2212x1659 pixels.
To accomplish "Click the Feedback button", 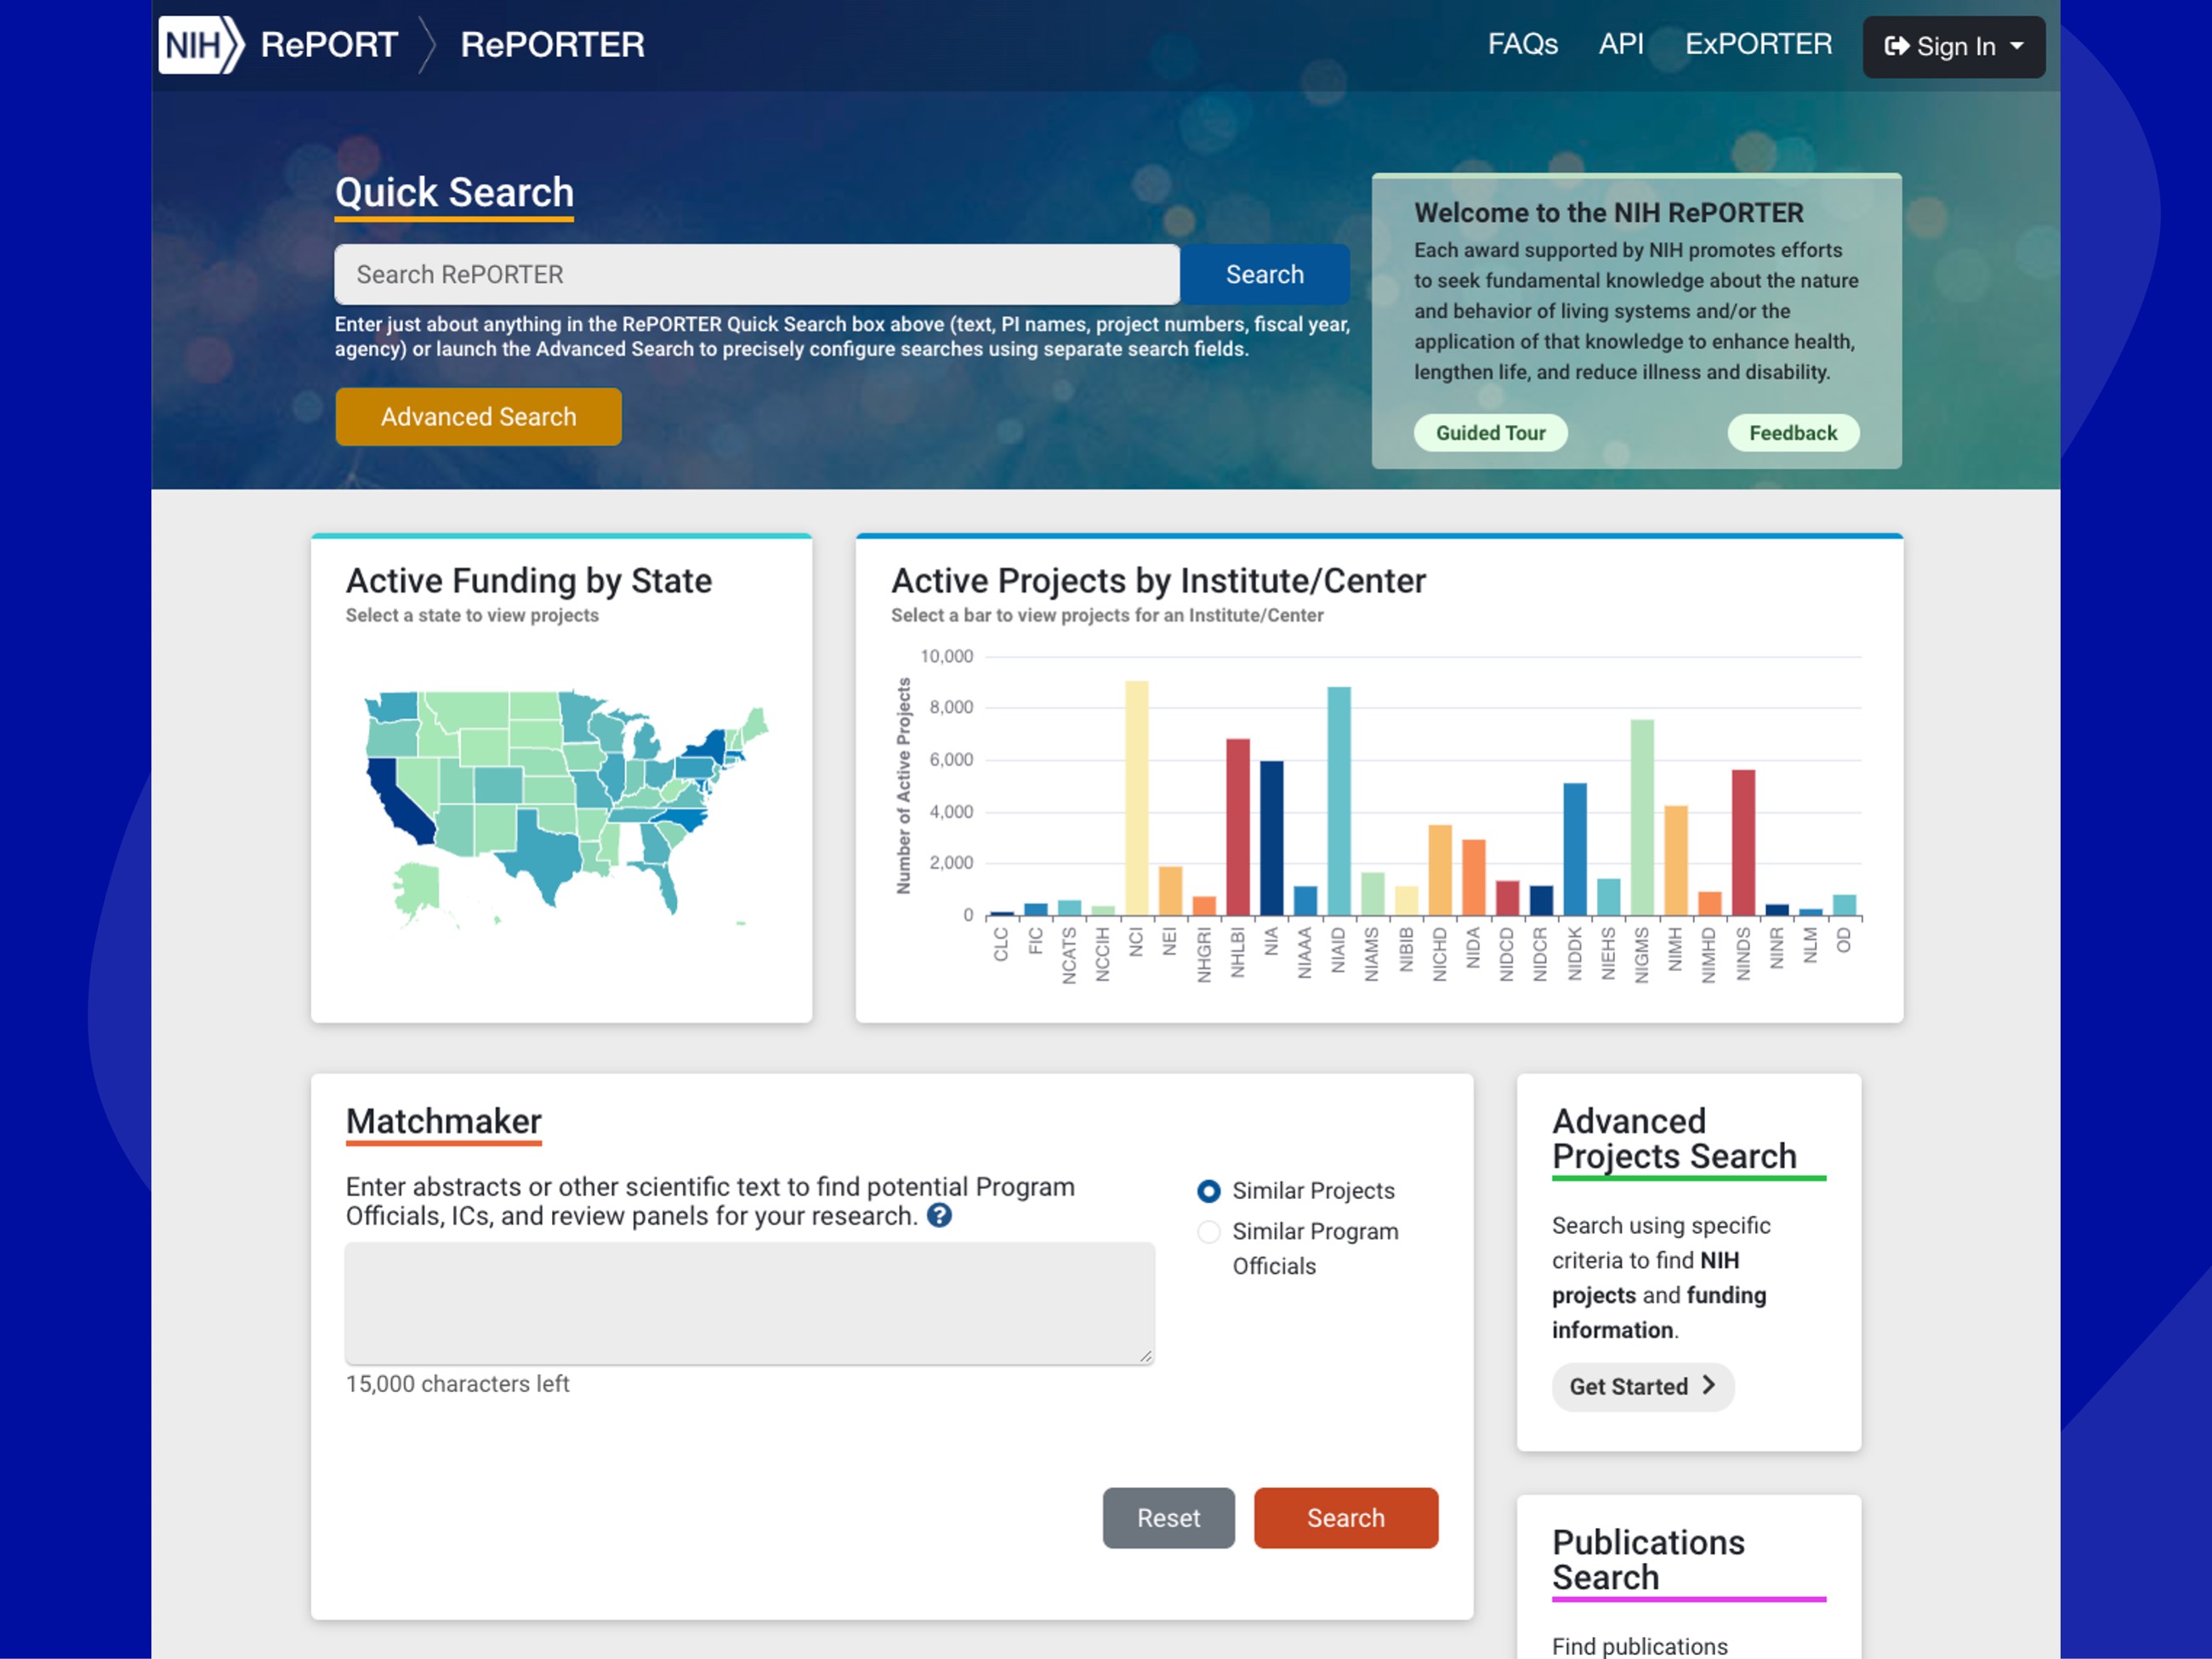I will pyautogui.click(x=1795, y=430).
